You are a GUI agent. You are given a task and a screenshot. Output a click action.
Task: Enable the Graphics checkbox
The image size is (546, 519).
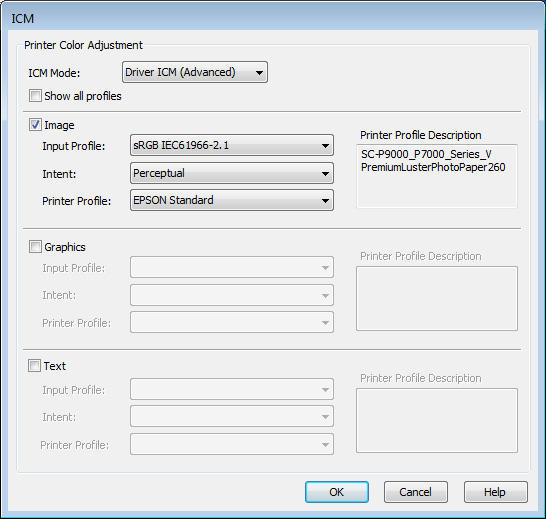pyautogui.click(x=35, y=247)
